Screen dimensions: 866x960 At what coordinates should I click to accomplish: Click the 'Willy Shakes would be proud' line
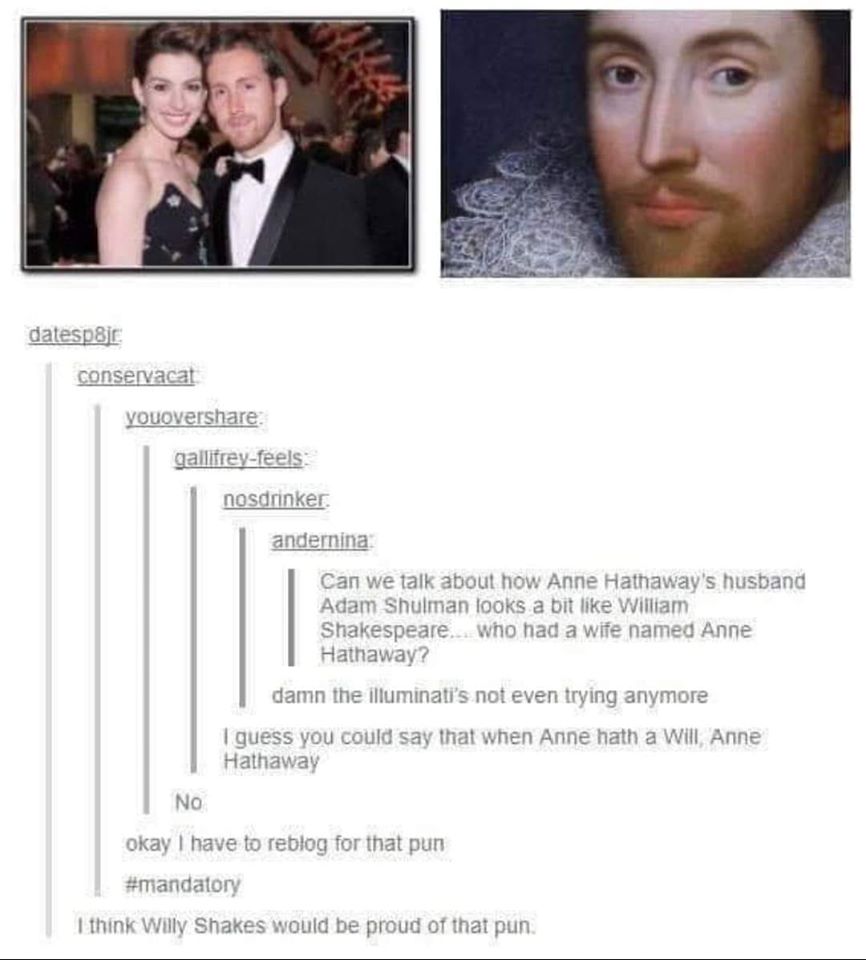click(x=306, y=925)
